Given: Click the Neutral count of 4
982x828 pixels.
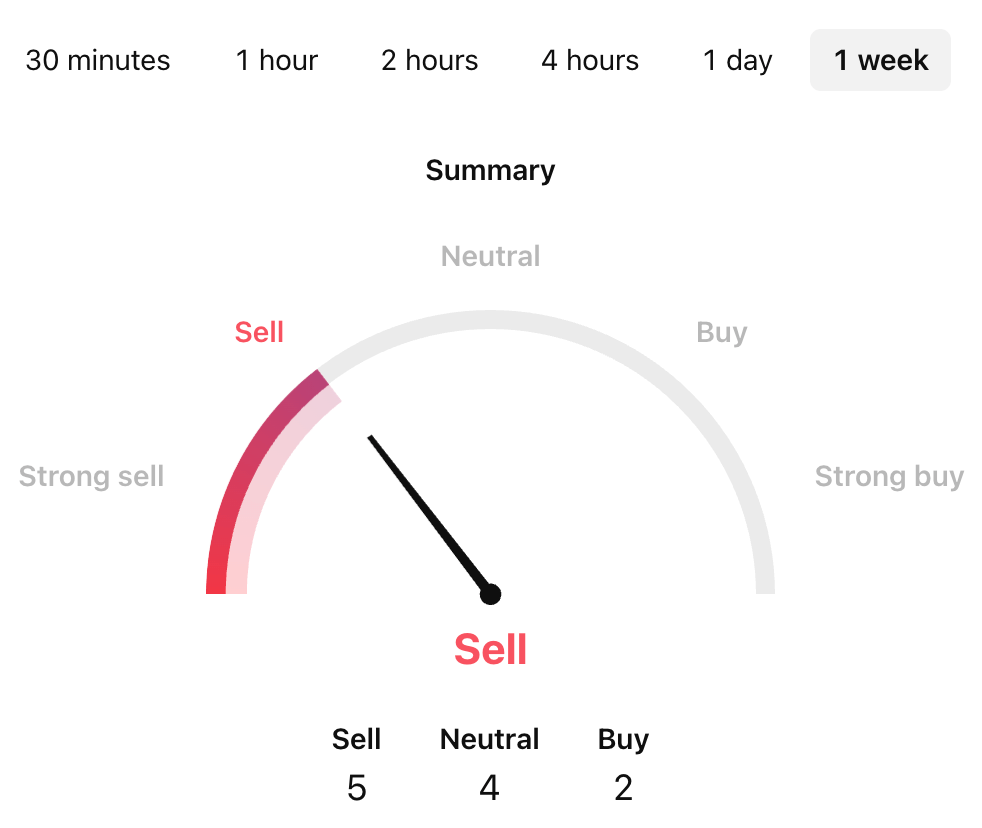Looking at the screenshot, I should [x=489, y=787].
